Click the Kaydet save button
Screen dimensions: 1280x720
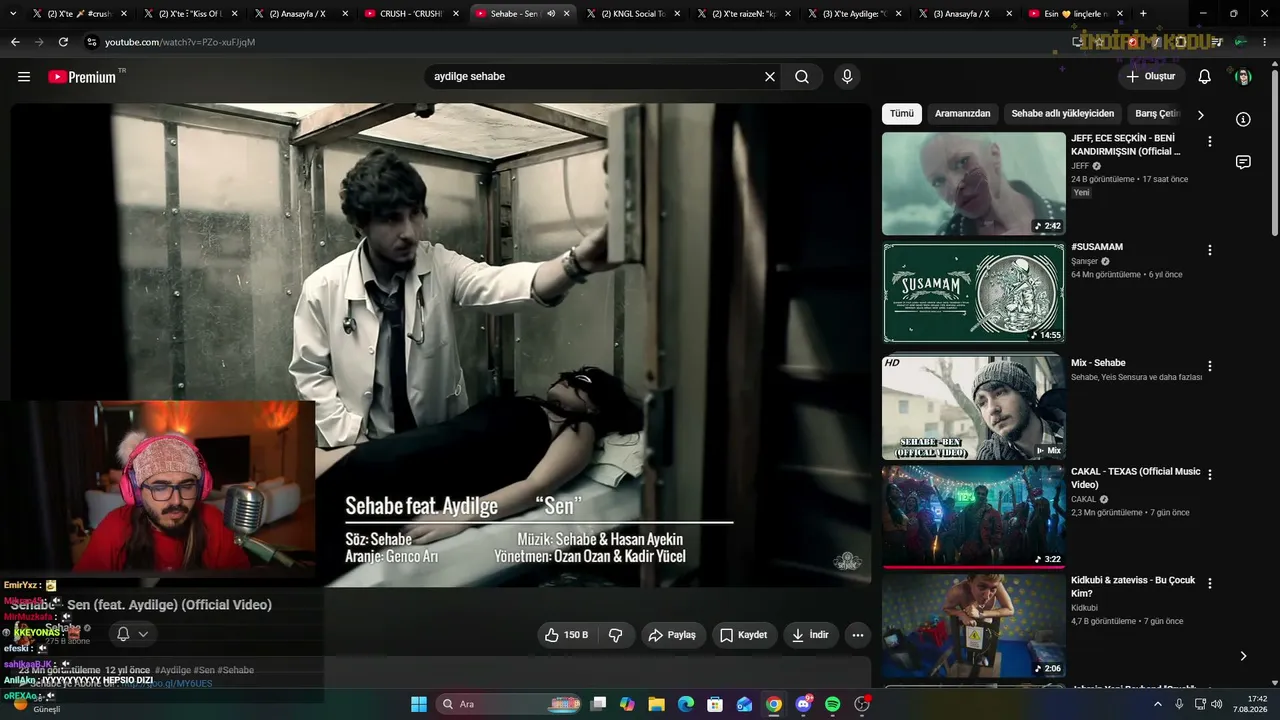pyautogui.click(x=744, y=635)
